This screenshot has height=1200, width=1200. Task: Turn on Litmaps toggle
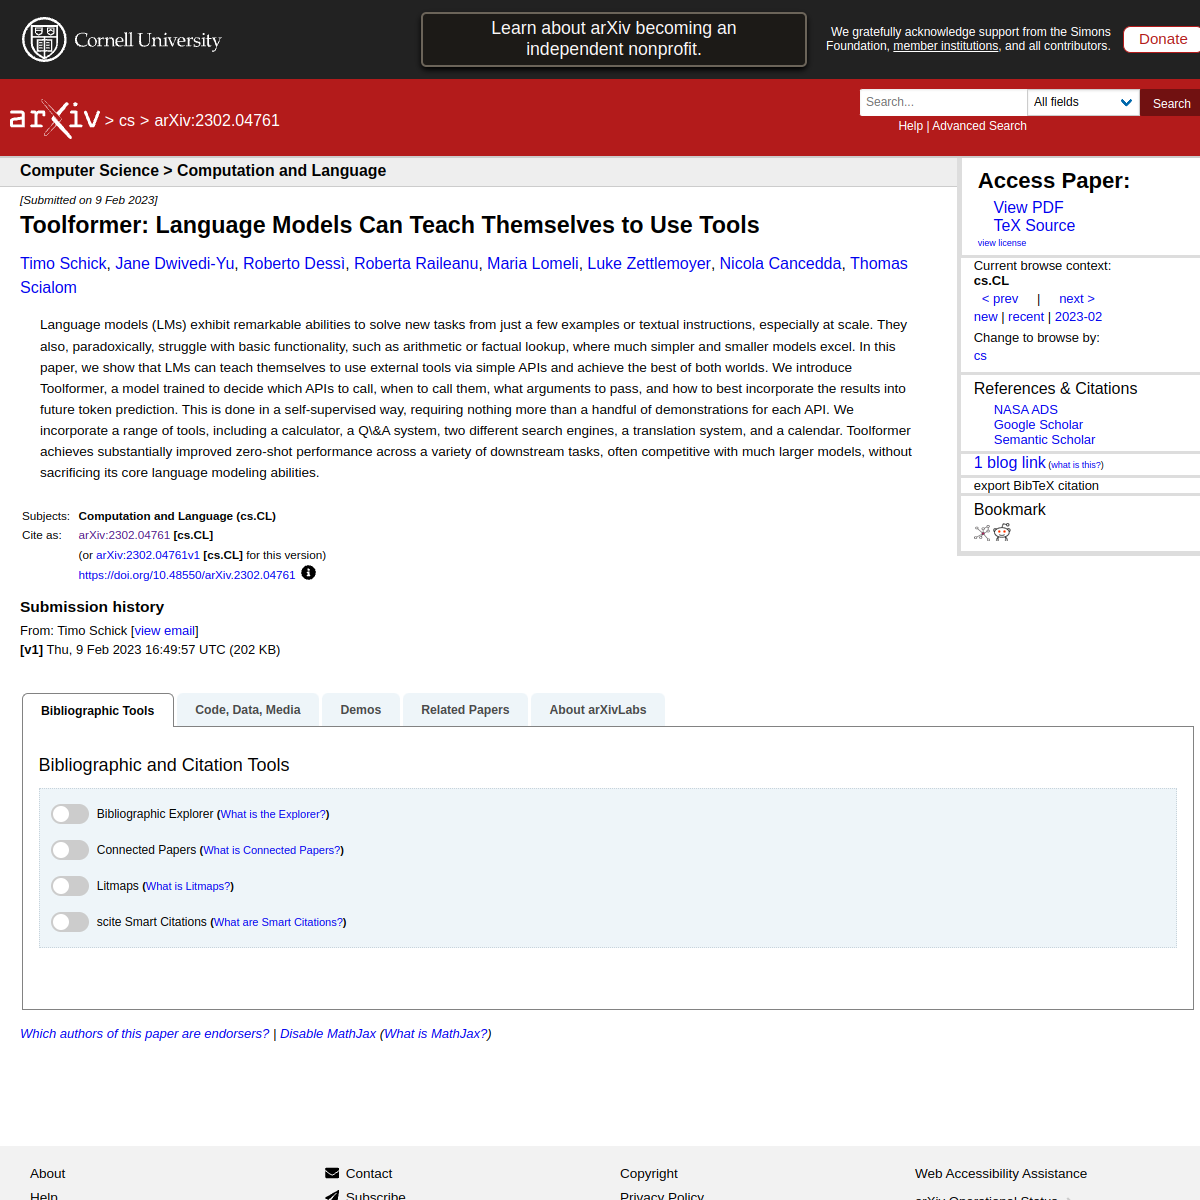pos(70,886)
